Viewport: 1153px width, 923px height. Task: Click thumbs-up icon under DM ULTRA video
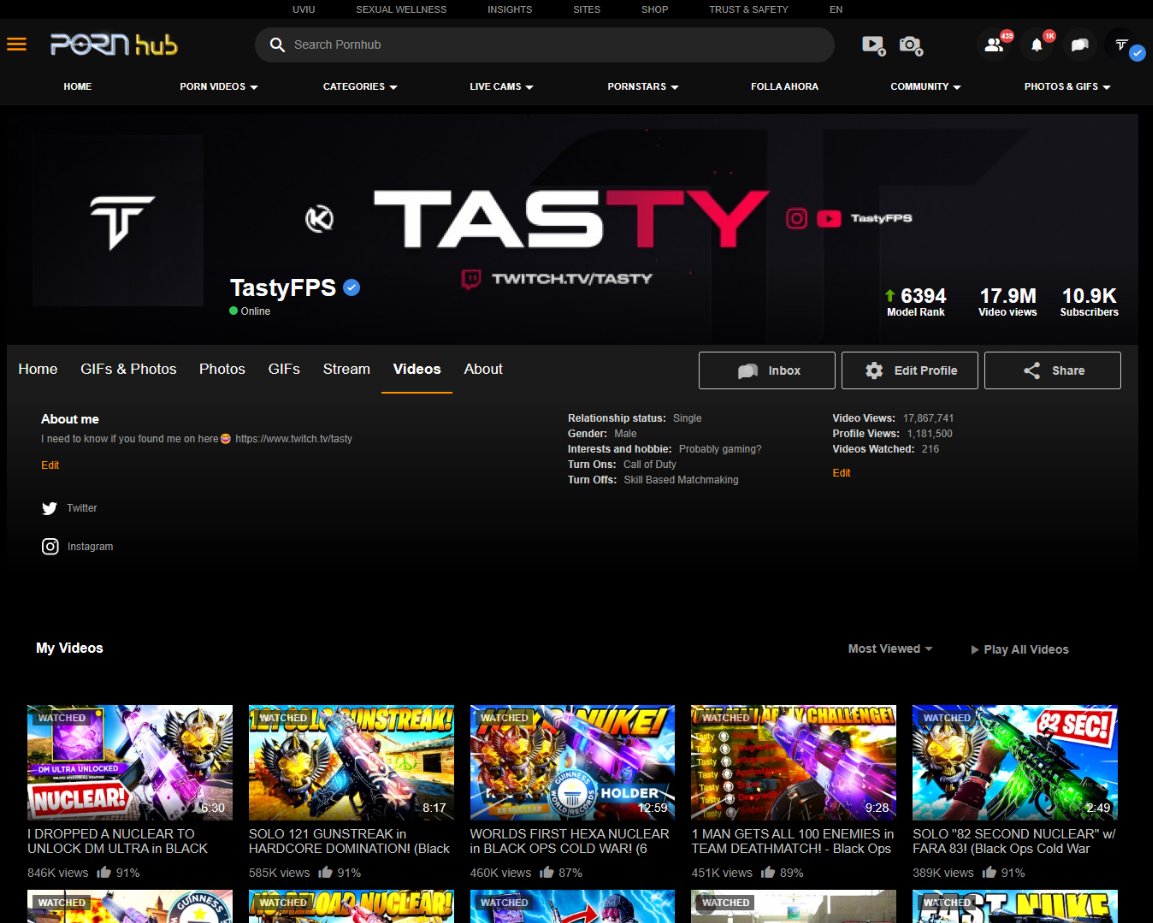point(103,872)
